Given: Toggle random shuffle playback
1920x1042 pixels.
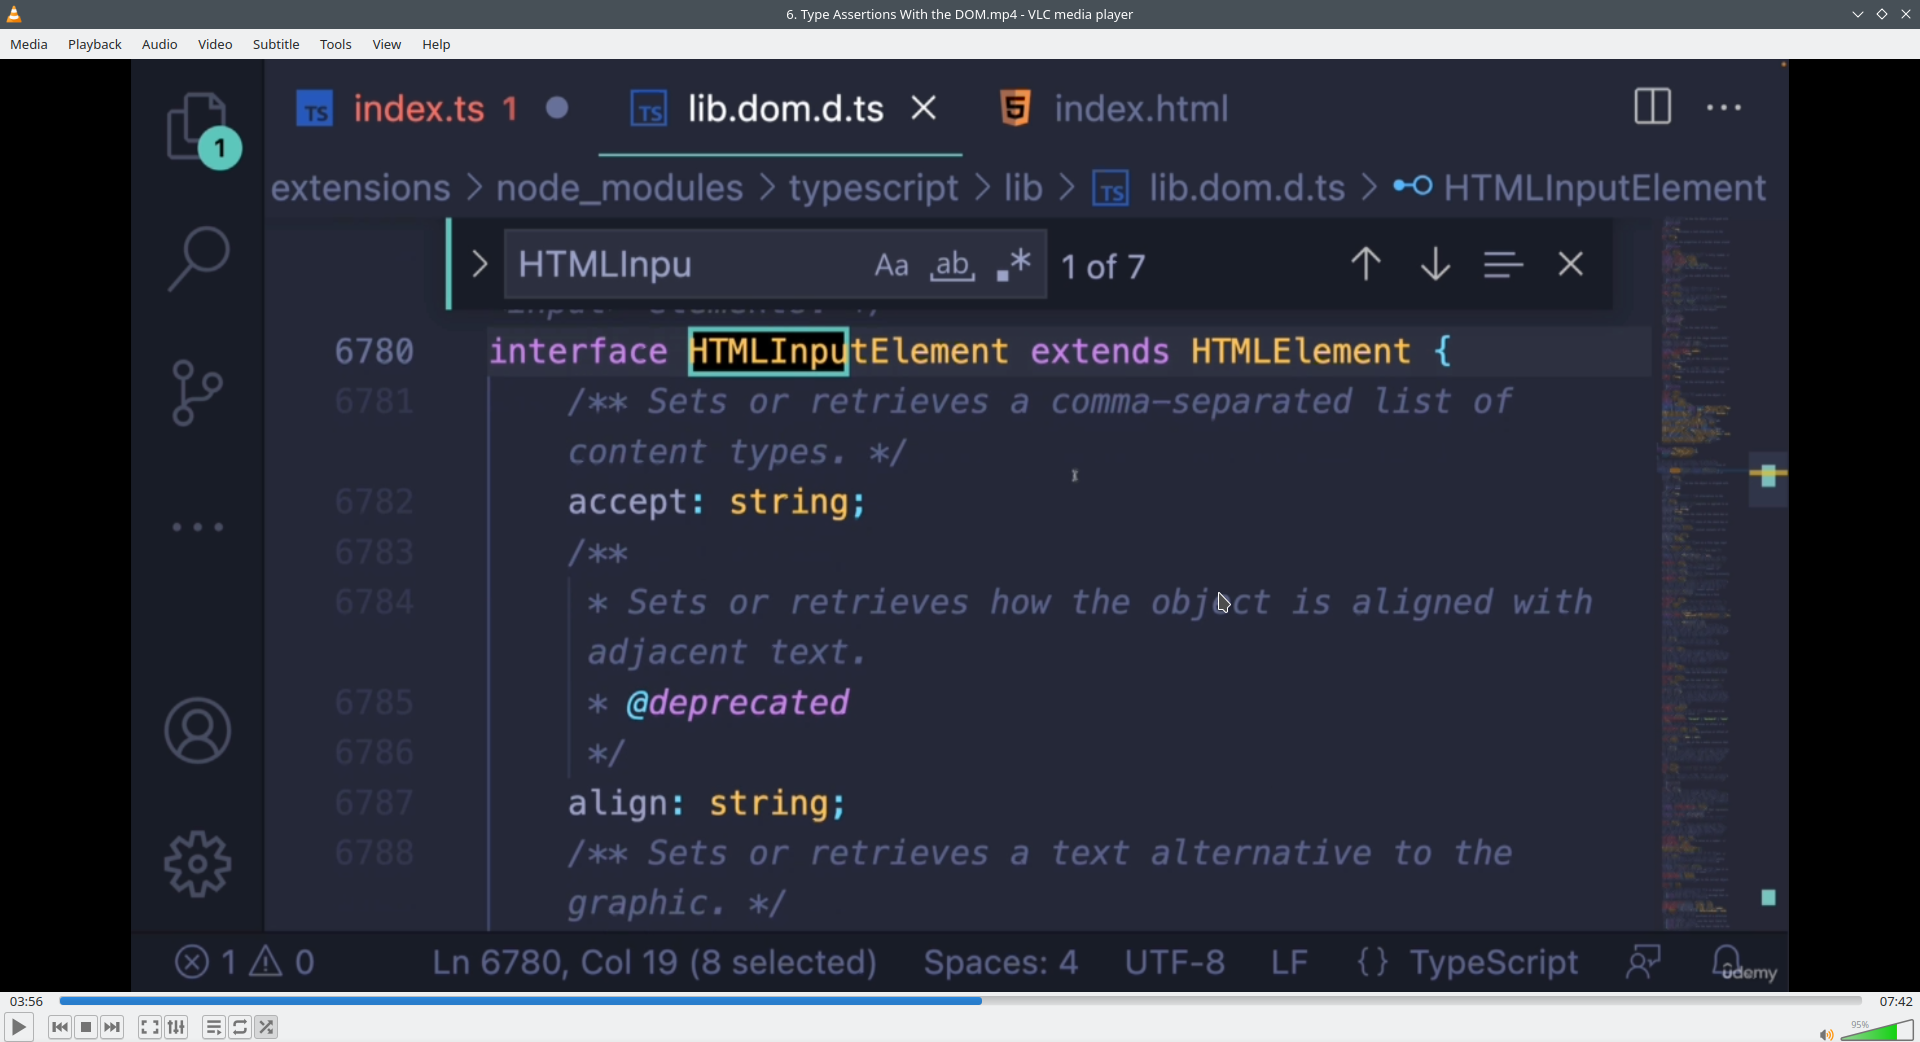Looking at the screenshot, I should tap(267, 1027).
